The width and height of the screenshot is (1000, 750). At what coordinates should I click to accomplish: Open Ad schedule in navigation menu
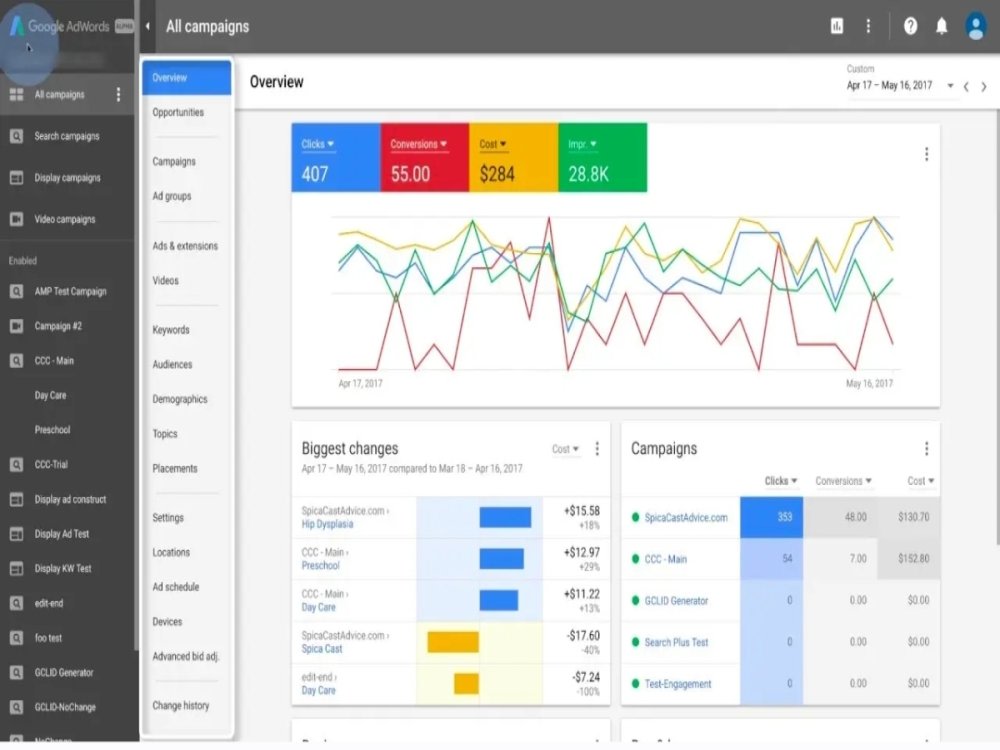[175, 587]
